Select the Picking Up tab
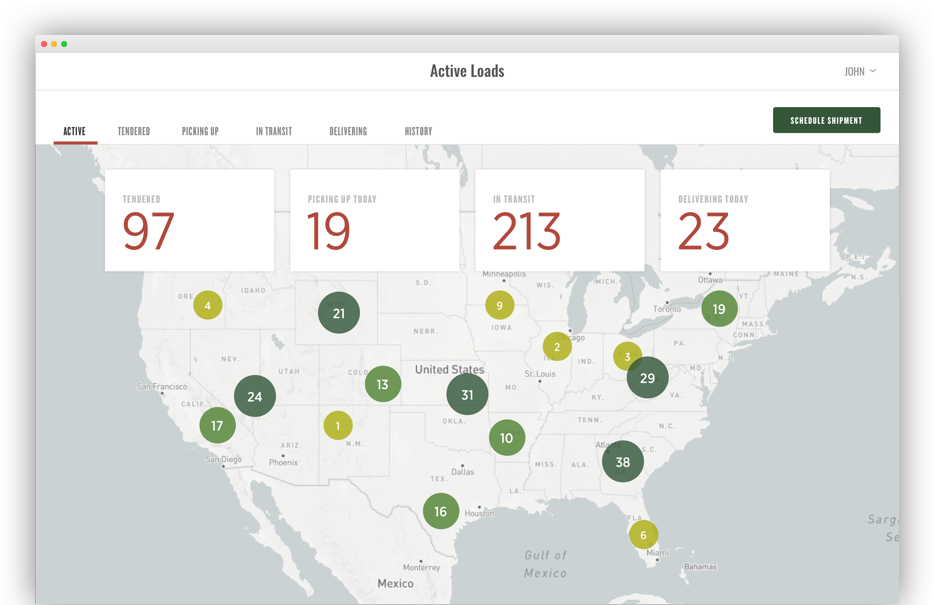The width and height of the screenshot is (934, 605). coord(200,131)
